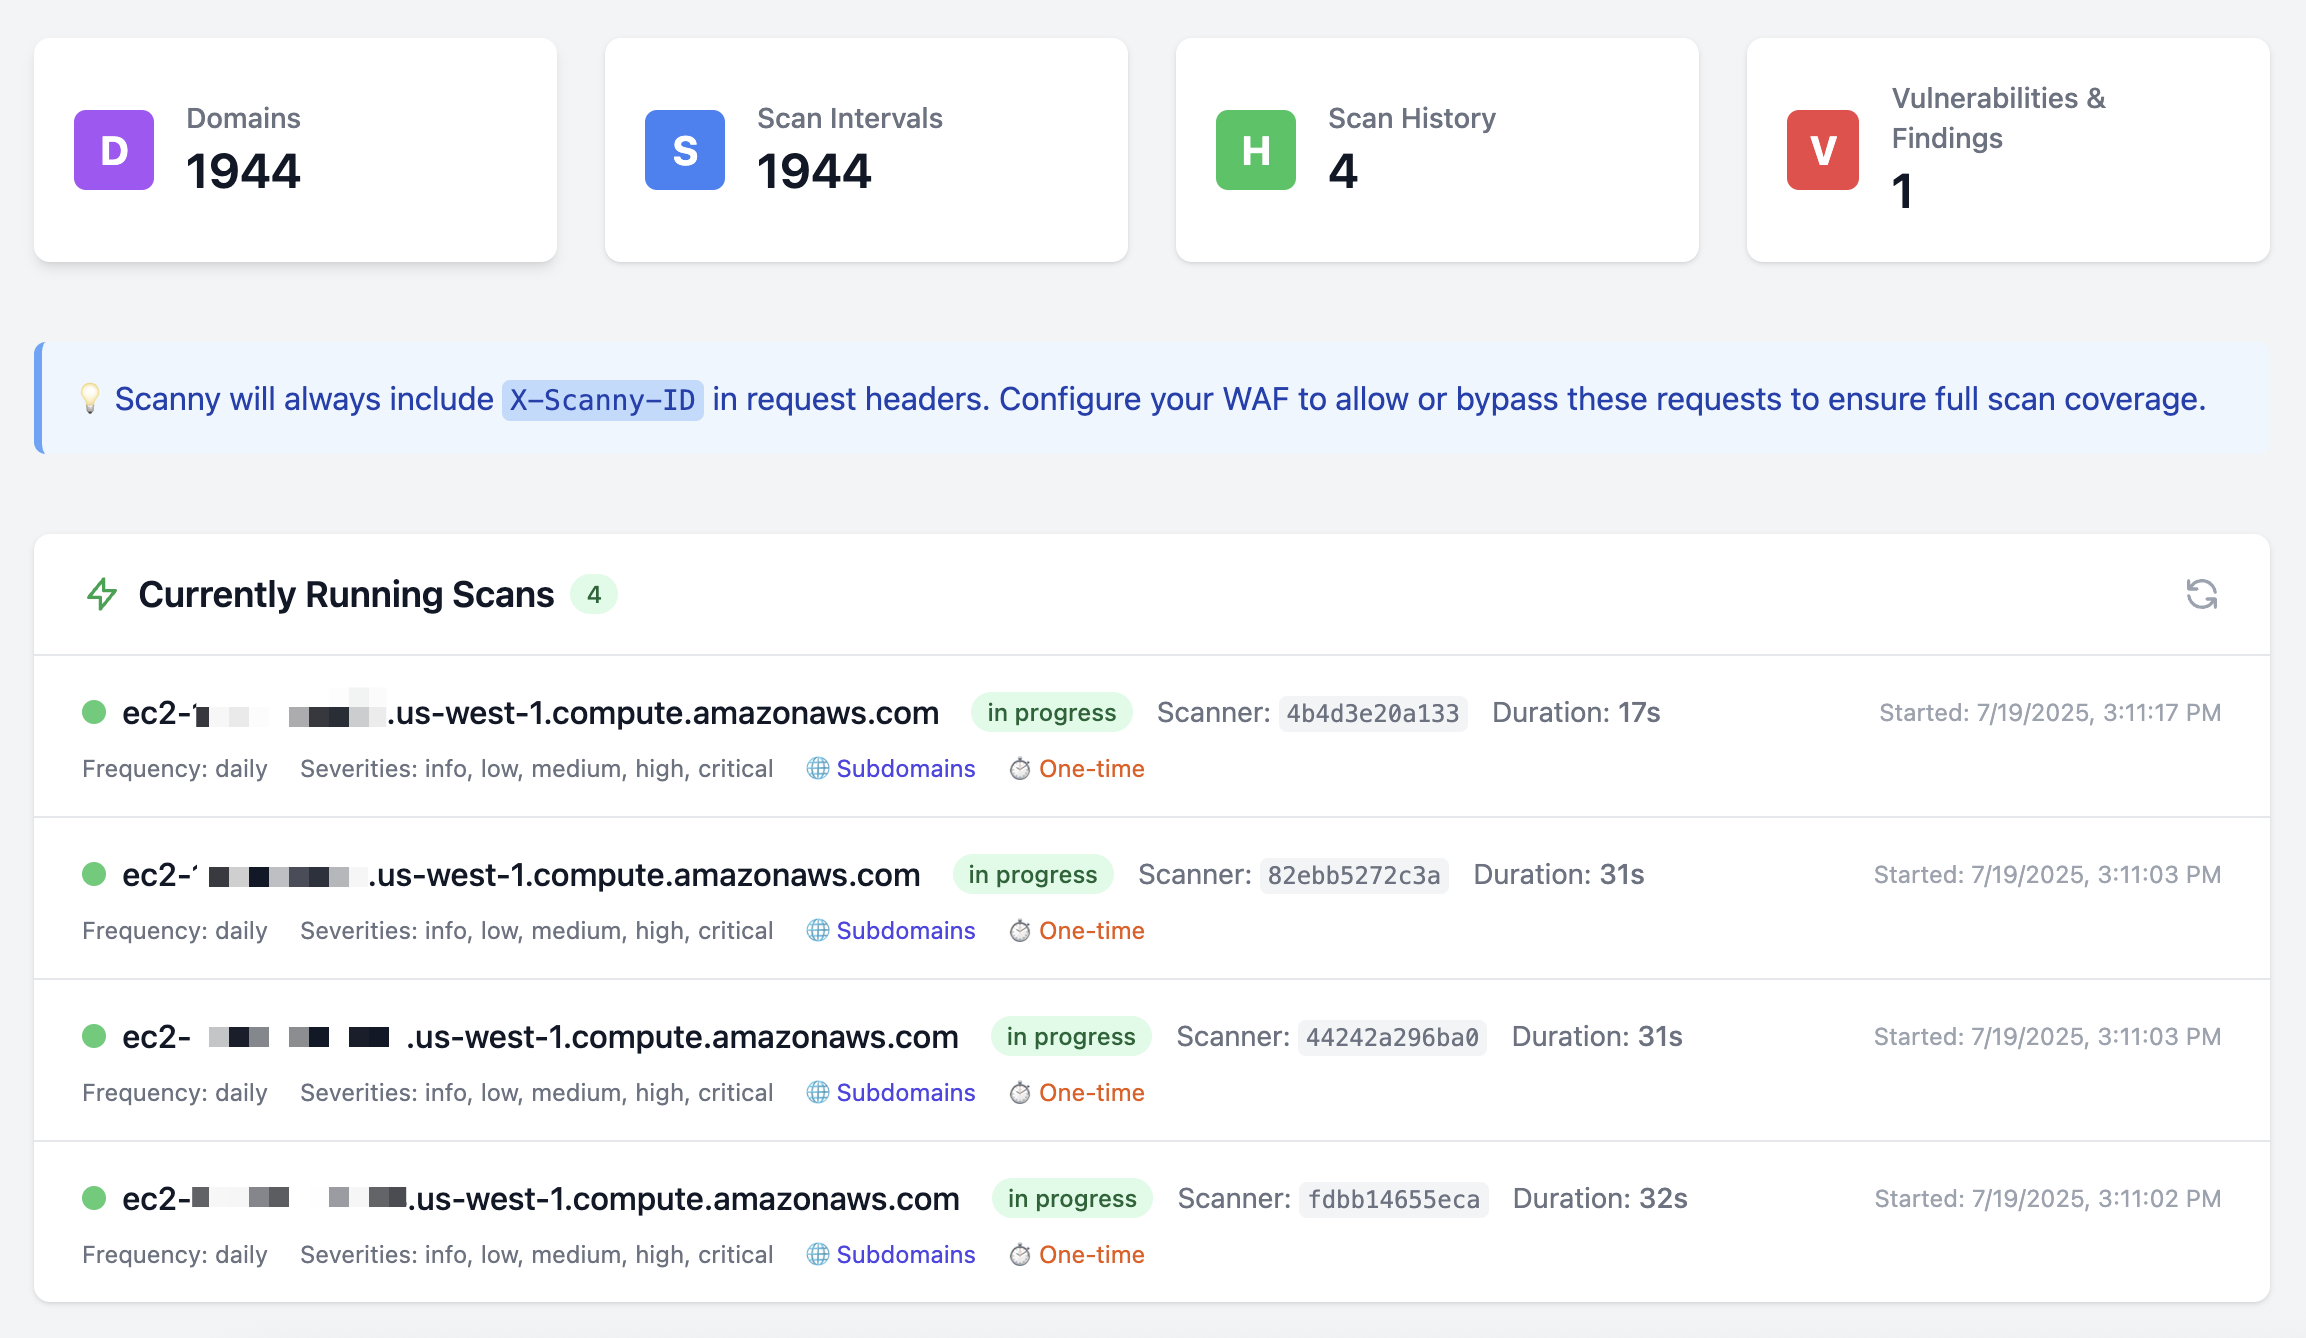Click the first scan's in progress badge
Viewport: 2306px width, 1338px height.
tap(1051, 712)
